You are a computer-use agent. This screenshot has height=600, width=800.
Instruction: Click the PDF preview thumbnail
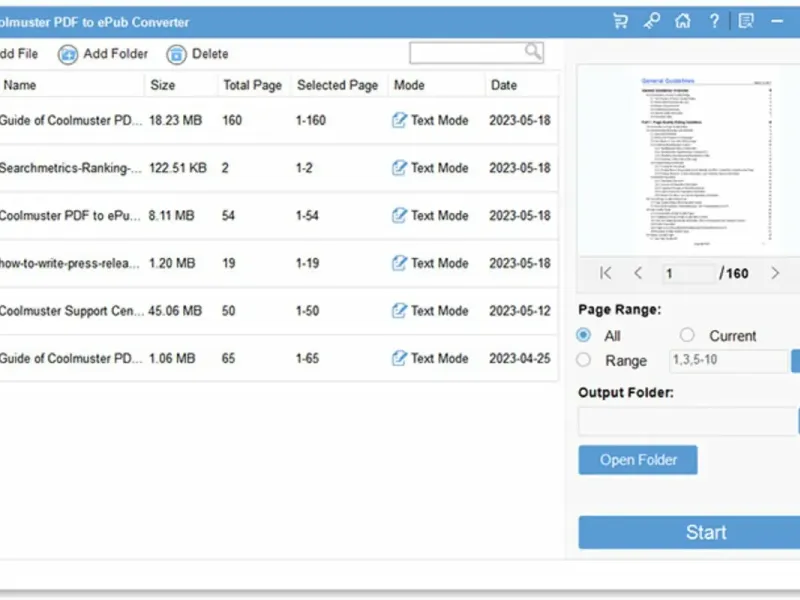tap(705, 162)
